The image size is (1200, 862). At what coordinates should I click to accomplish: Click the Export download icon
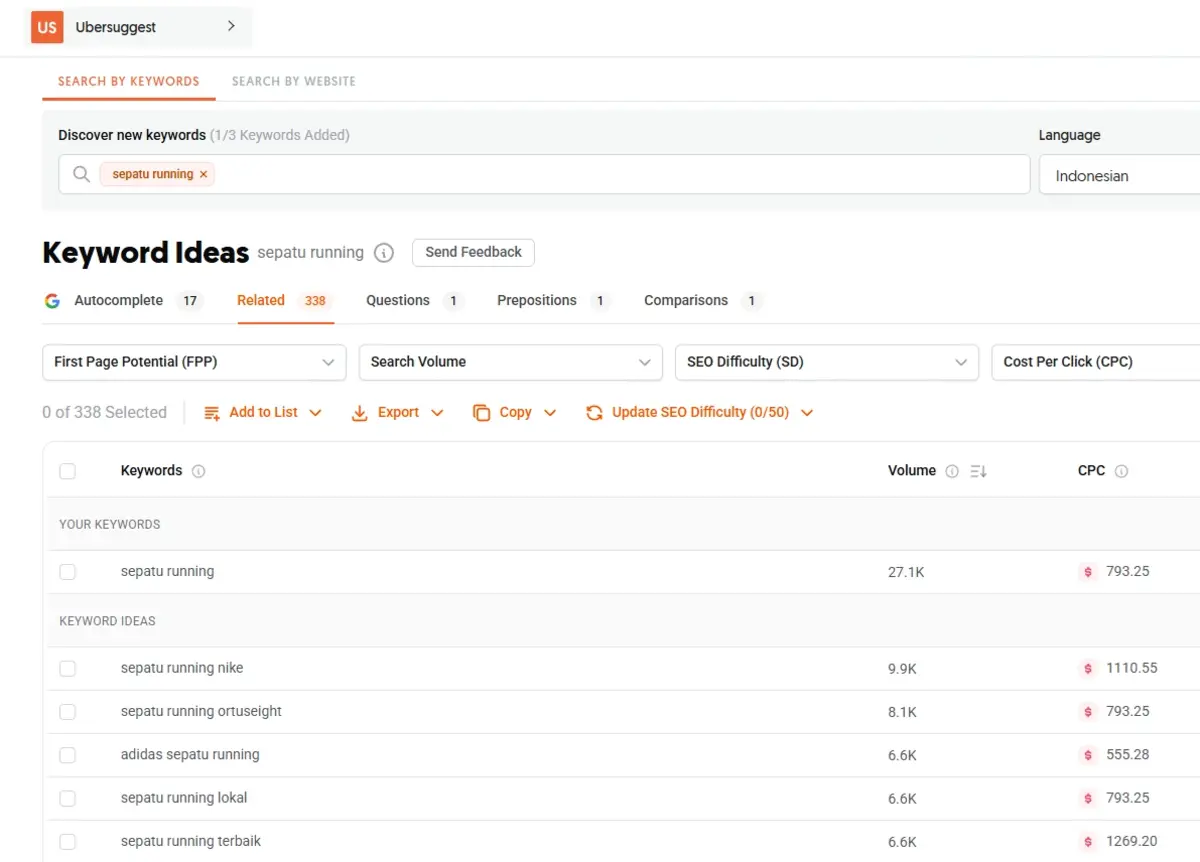pyautogui.click(x=360, y=413)
